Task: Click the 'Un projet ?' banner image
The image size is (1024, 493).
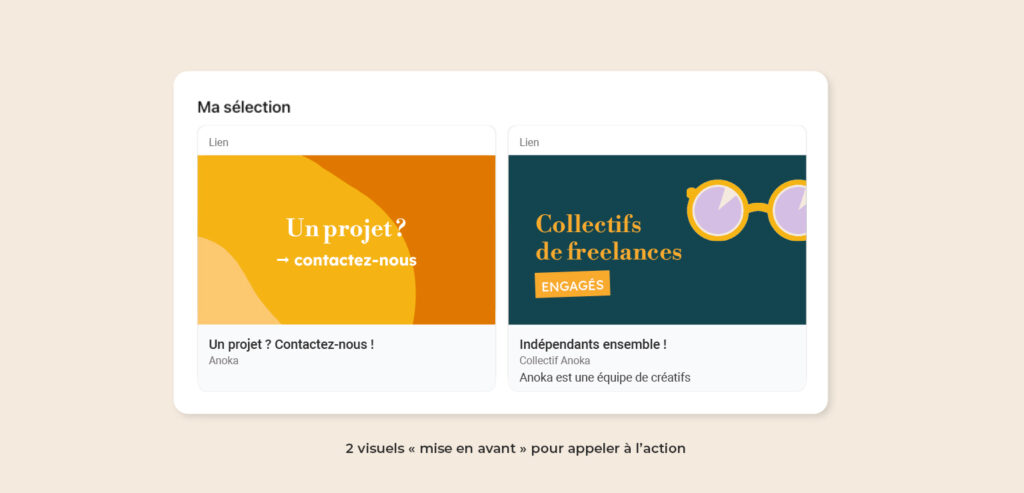Action: [x=346, y=240]
